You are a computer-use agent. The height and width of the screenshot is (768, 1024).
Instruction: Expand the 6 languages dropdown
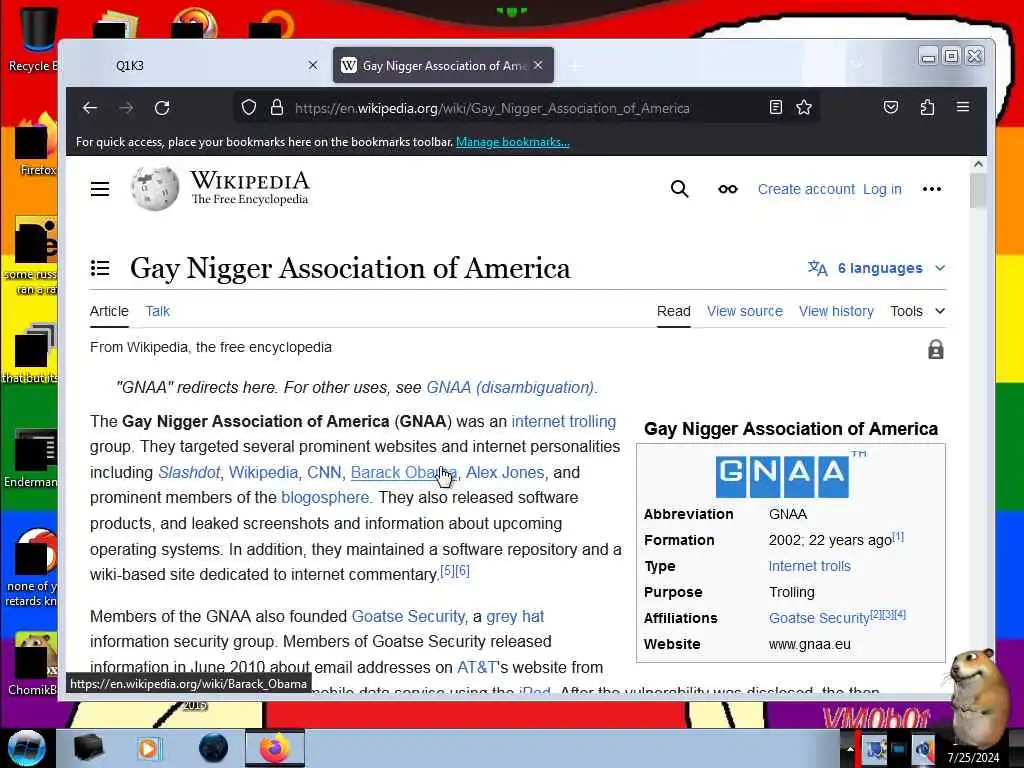pyautogui.click(x=876, y=268)
